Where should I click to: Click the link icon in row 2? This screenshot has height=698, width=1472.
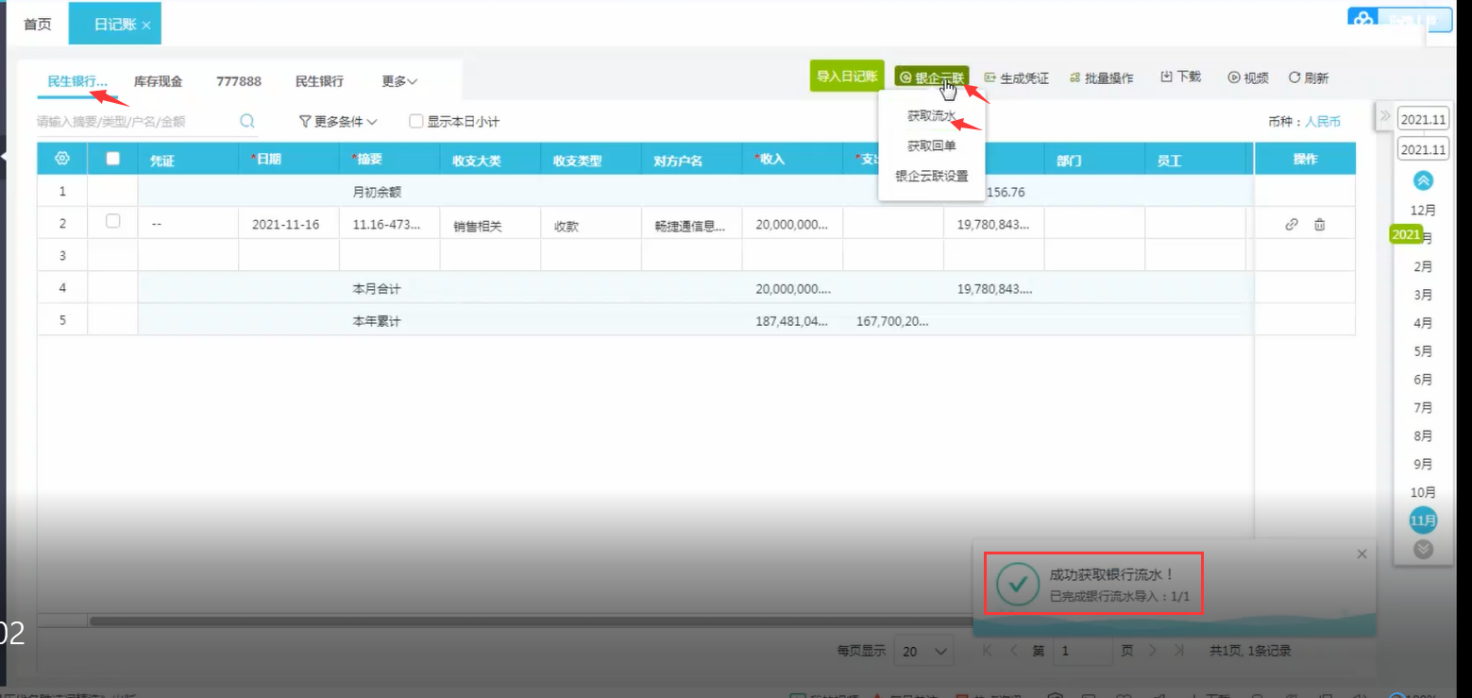point(1291,225)
